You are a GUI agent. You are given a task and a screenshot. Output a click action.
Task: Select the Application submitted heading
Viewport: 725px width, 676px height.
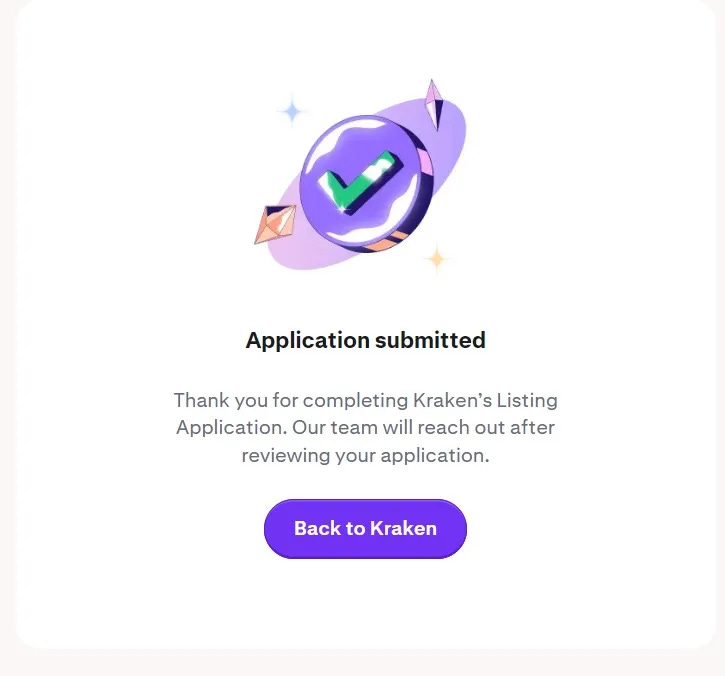(x=365, y=340)
